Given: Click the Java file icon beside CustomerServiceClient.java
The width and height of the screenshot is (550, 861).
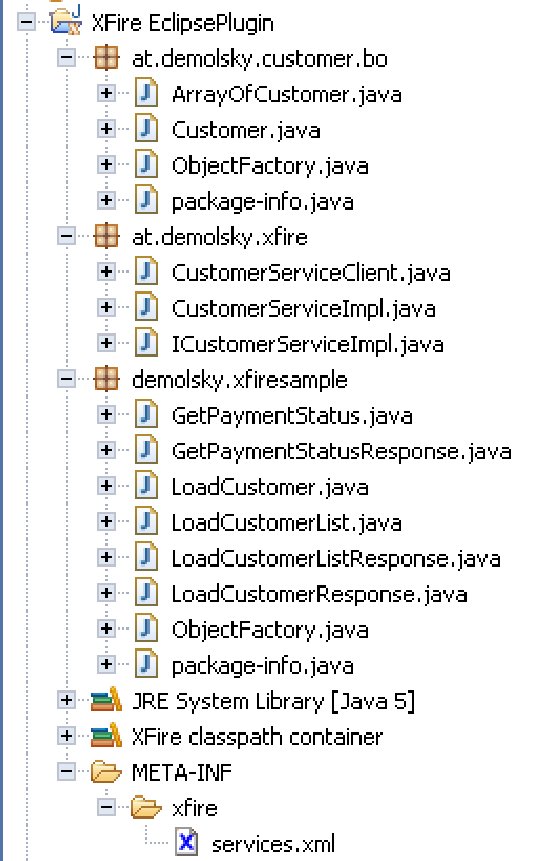Looking at the screenshot, I should [146, 272].
